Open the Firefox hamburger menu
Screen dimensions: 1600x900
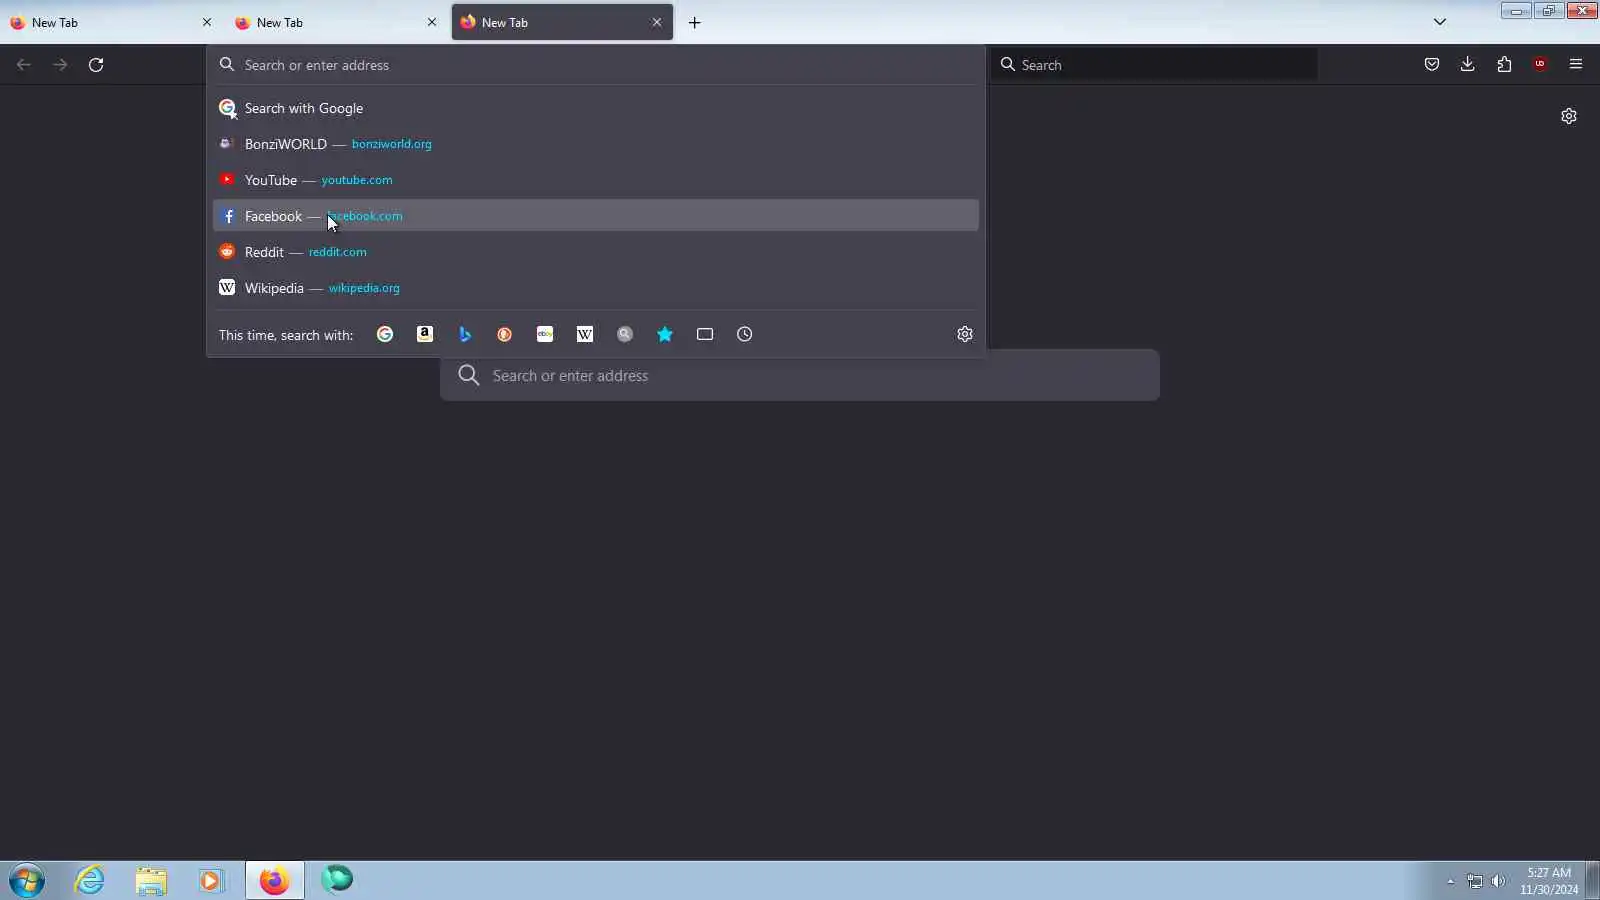(1576, 64)
